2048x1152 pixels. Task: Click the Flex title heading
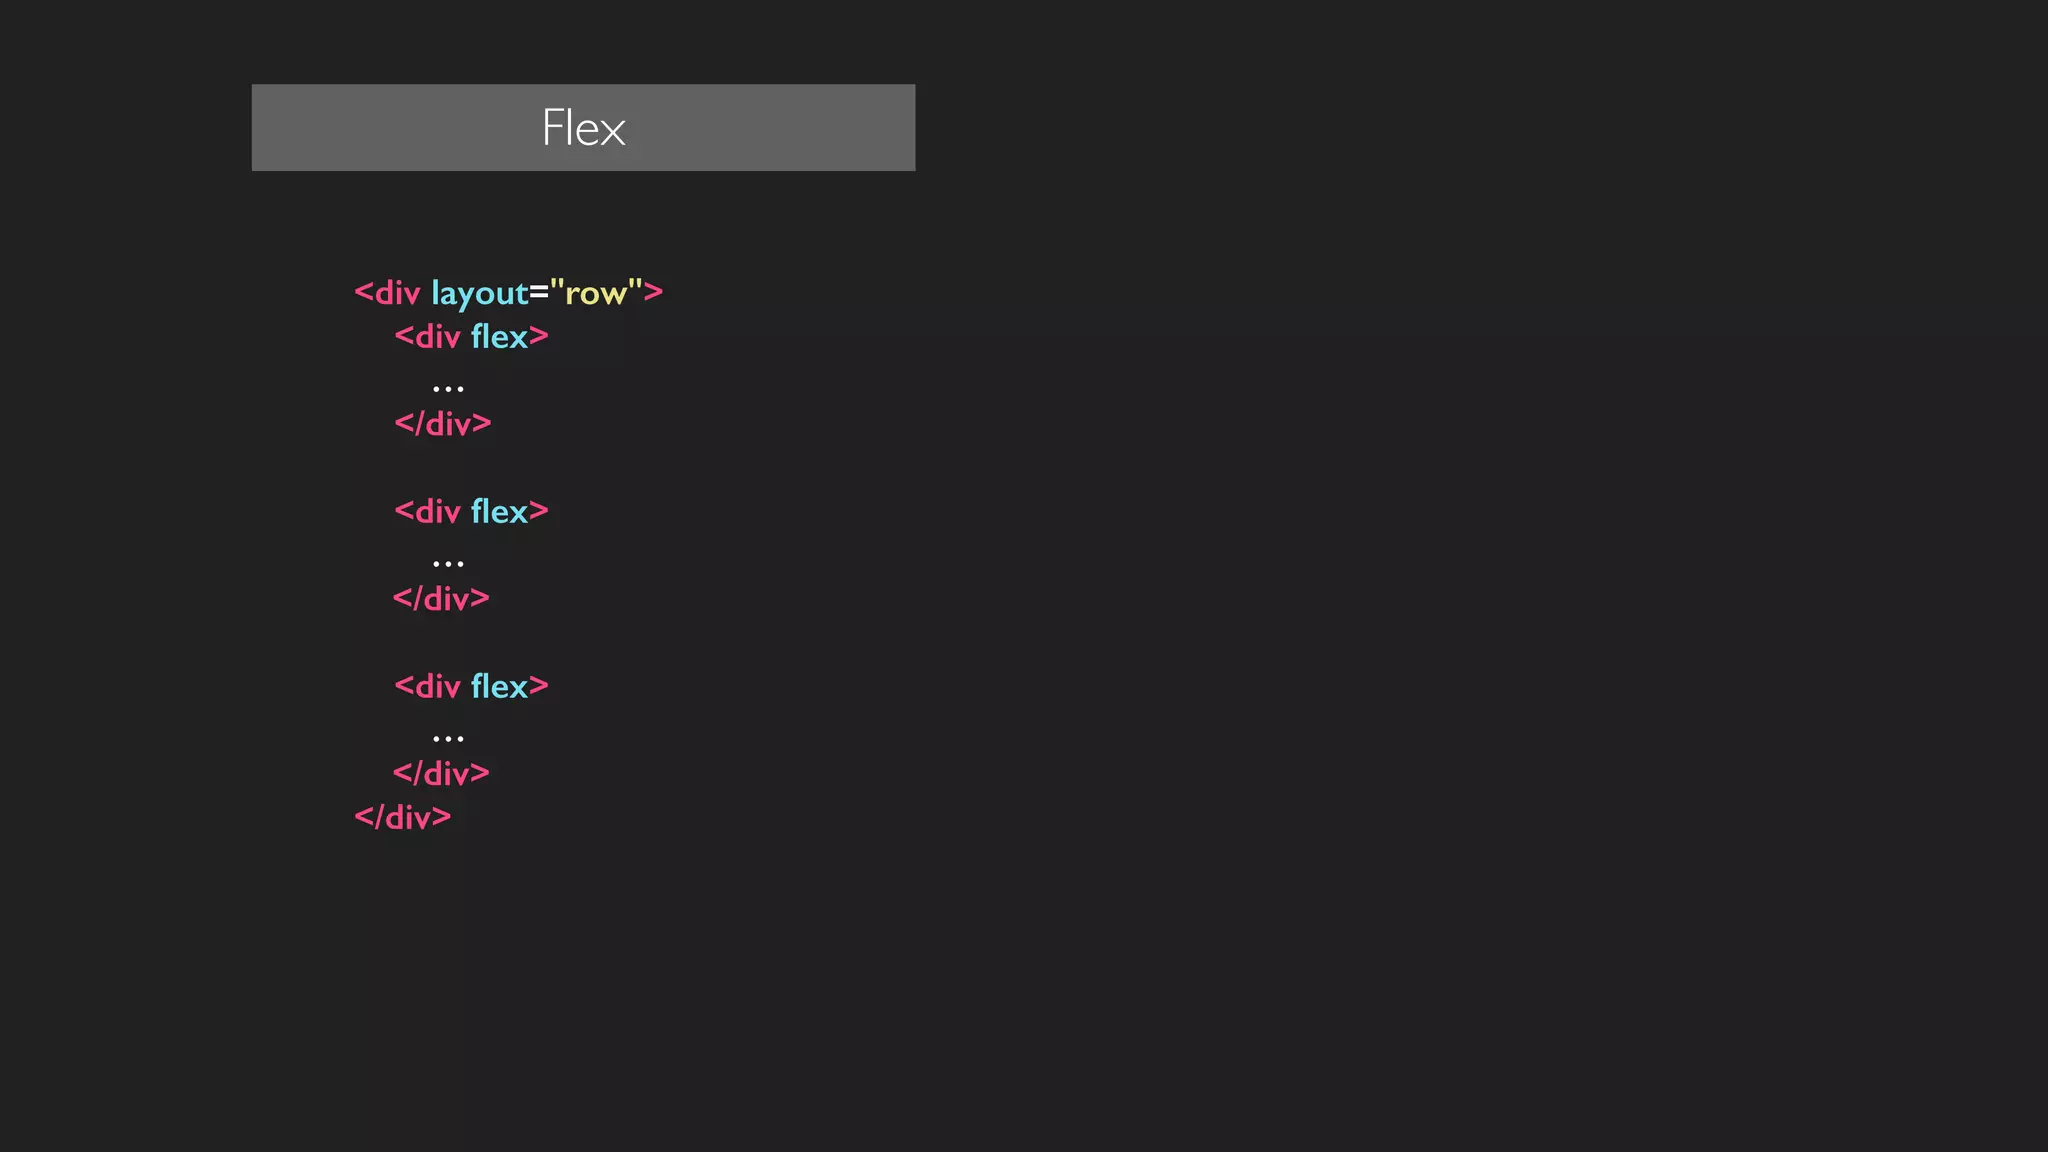click(x=583, y=128)
